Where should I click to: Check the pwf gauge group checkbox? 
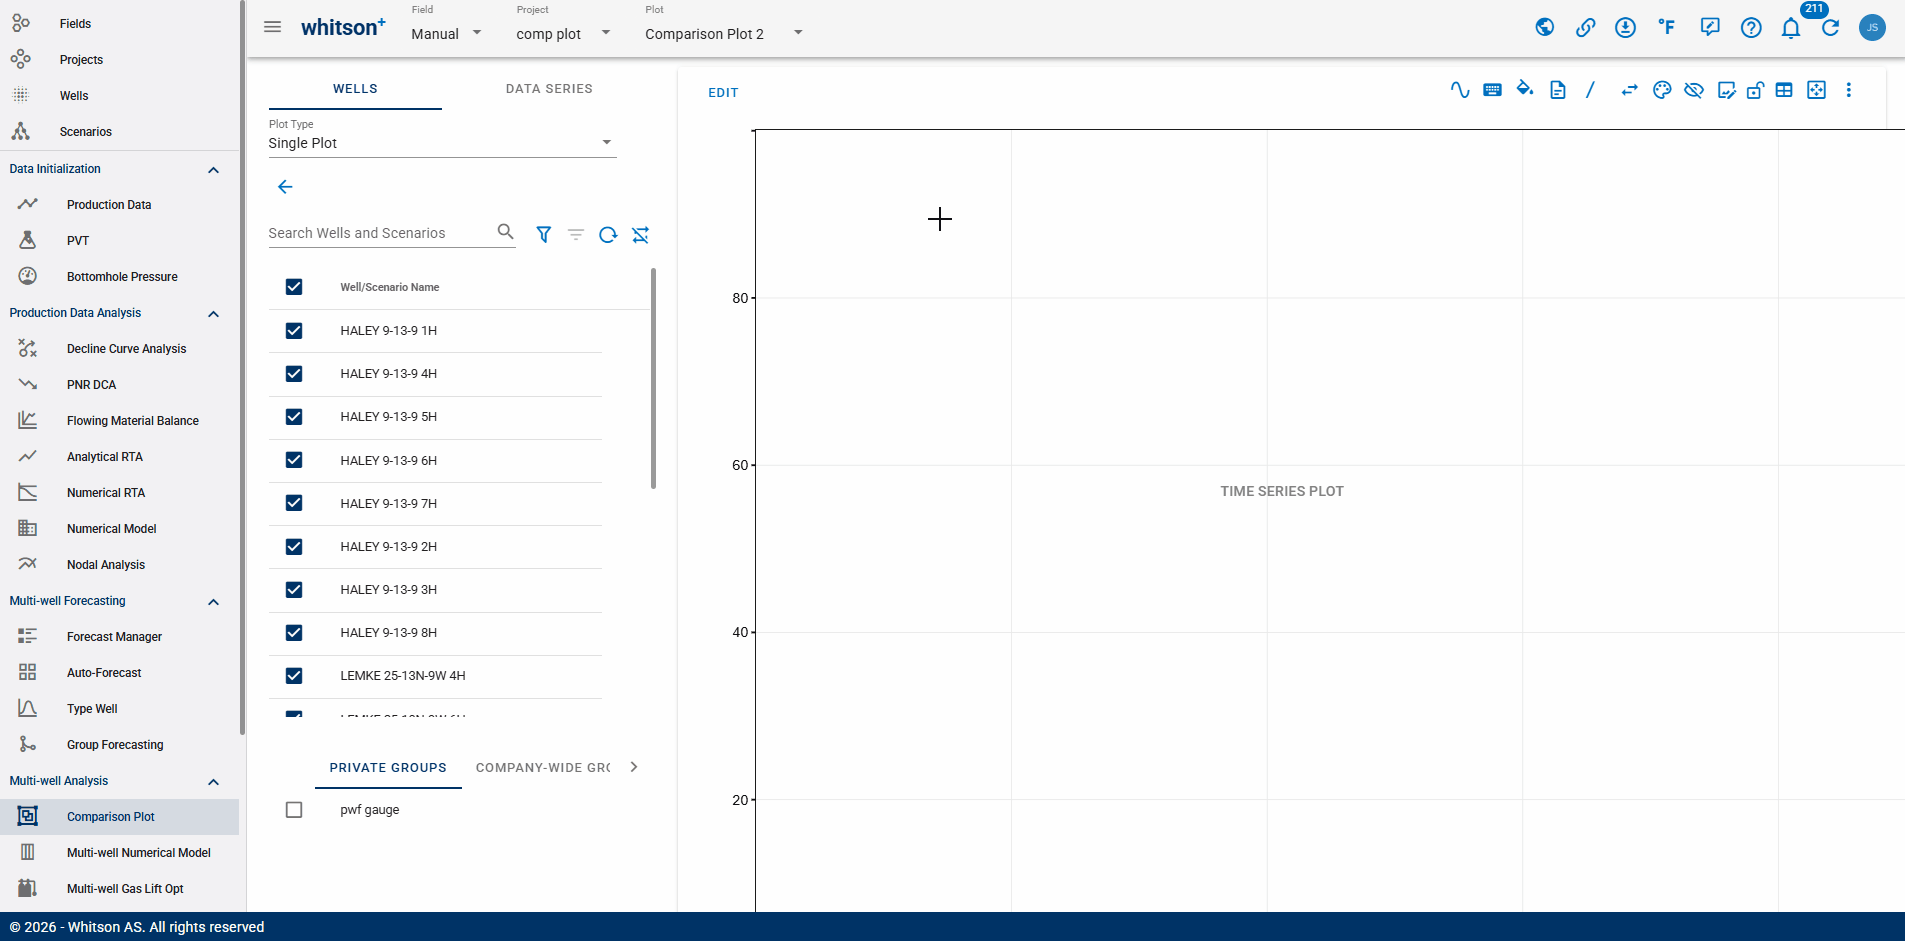294,810
